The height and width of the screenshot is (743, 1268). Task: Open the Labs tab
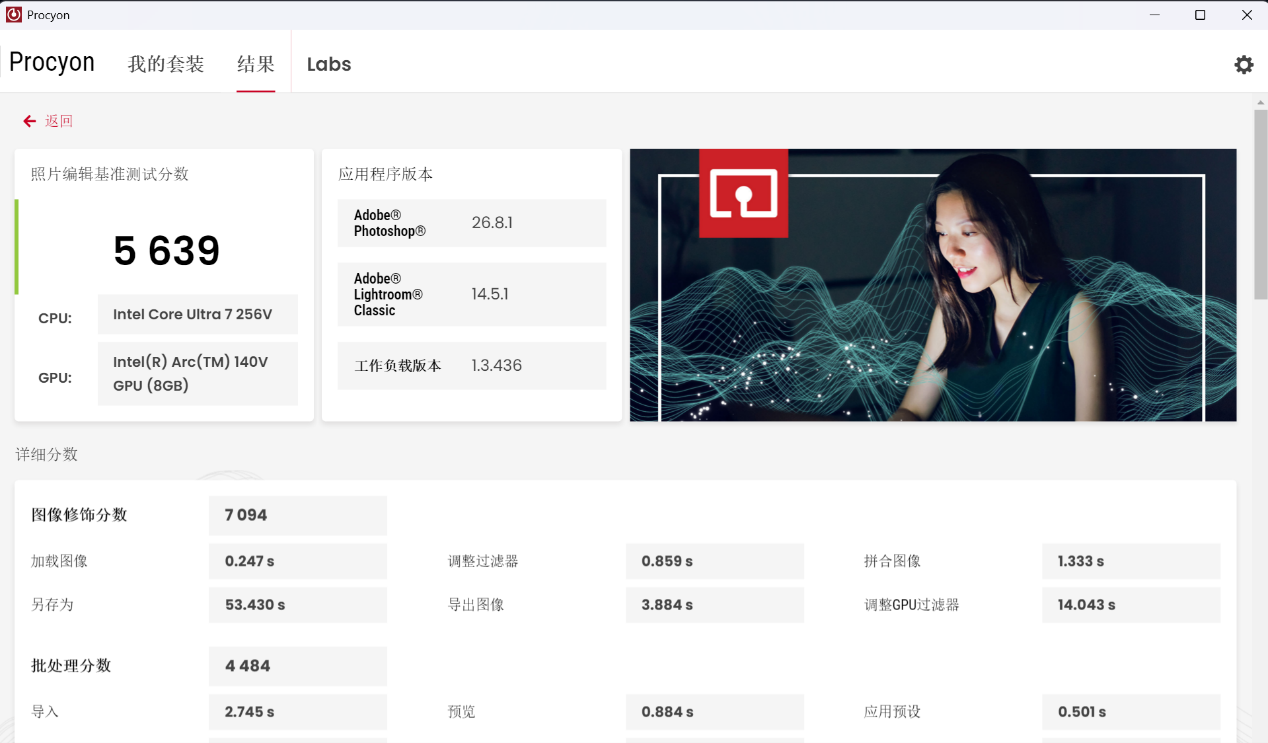(x=328, y=63)
